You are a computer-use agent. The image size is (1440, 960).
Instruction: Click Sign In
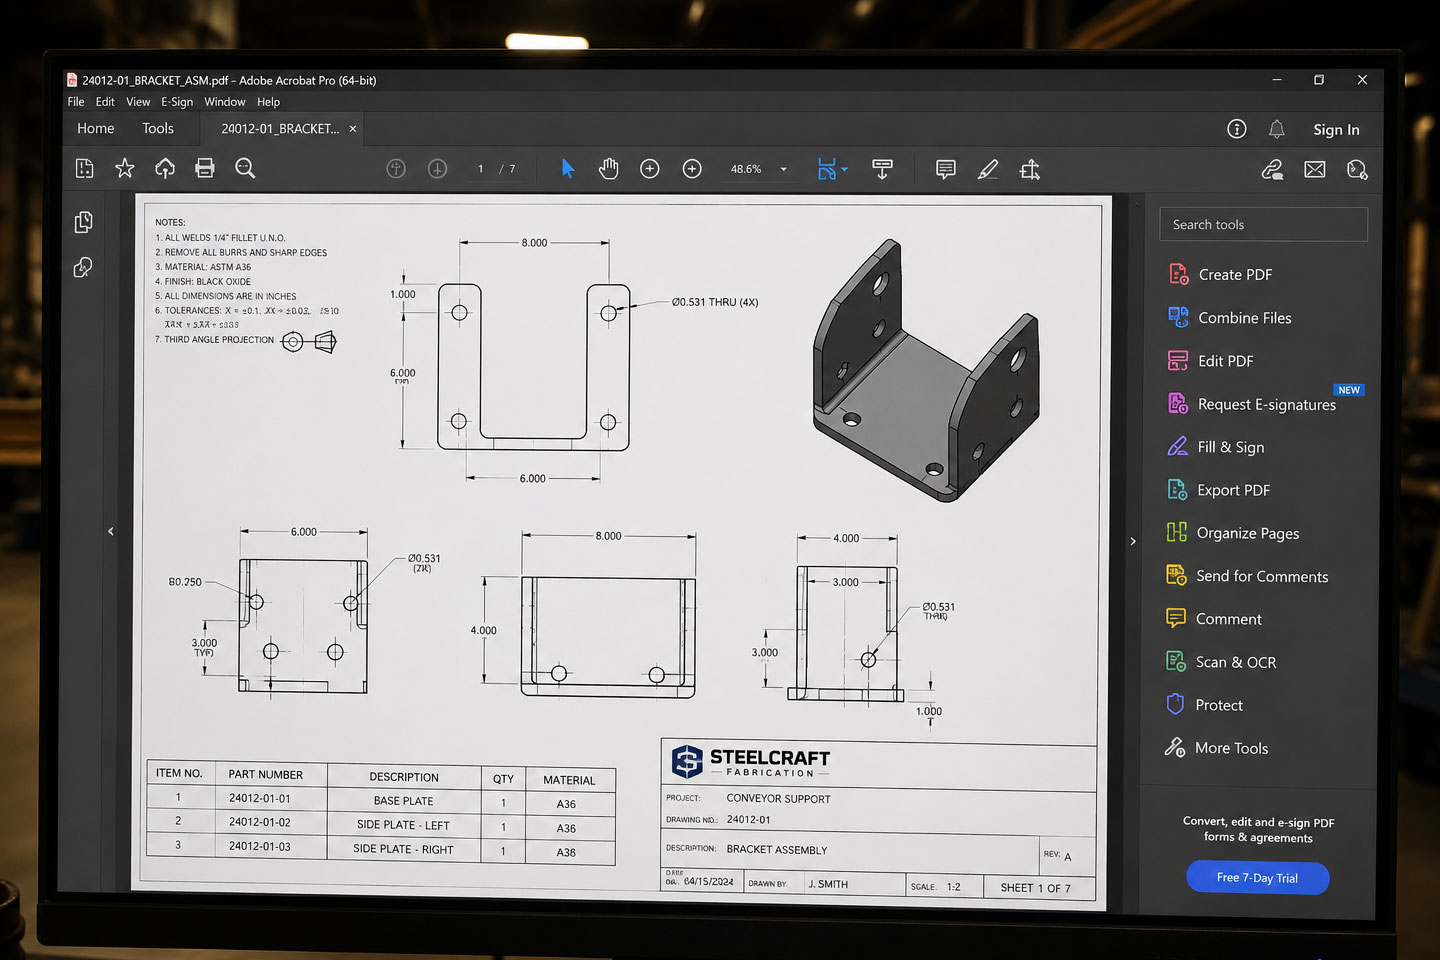coord(1336,130)
